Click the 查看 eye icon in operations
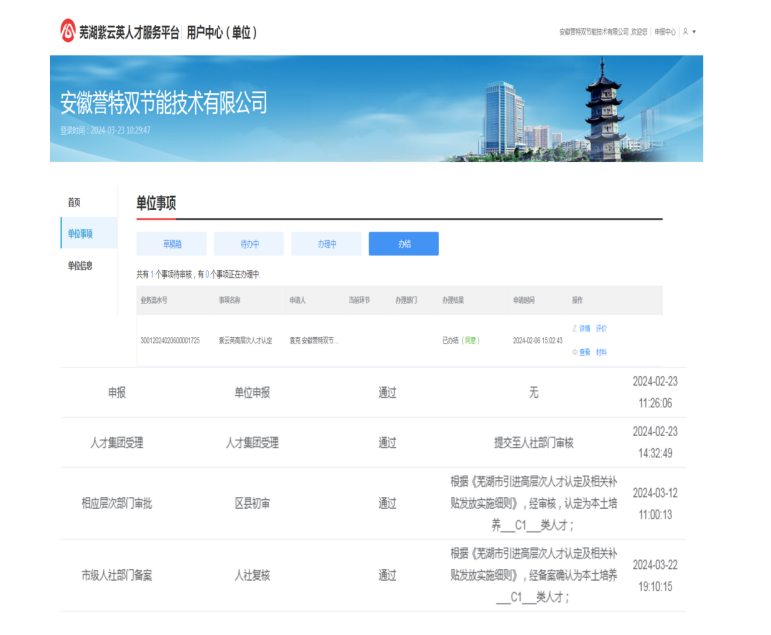 click(576, 352)
